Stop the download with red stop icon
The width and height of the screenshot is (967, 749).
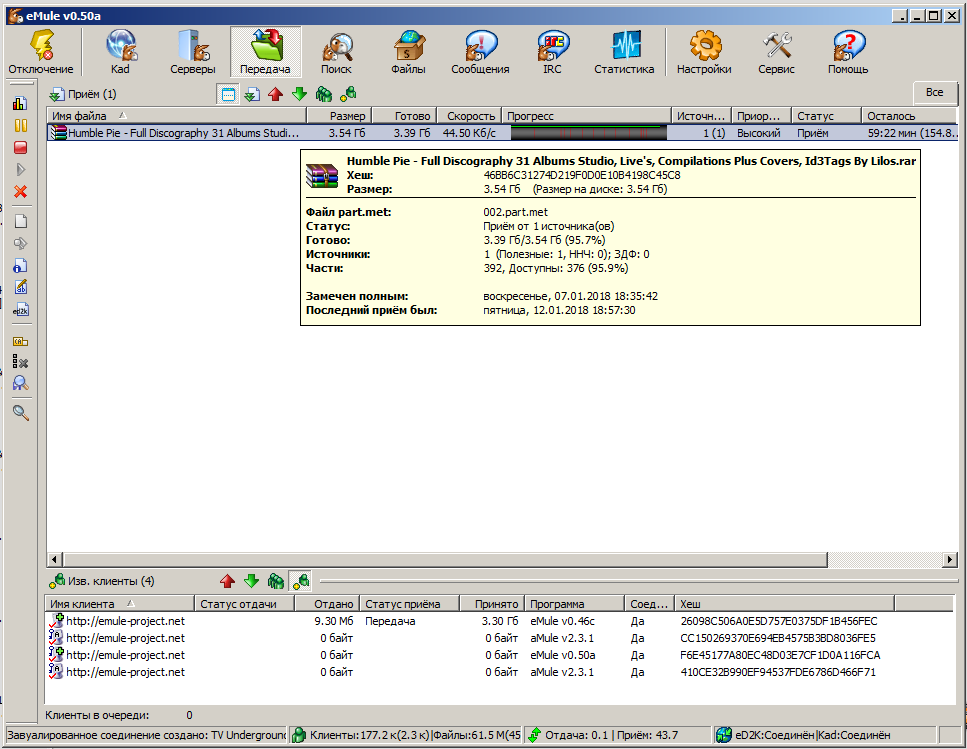click(x=20, y=147)
